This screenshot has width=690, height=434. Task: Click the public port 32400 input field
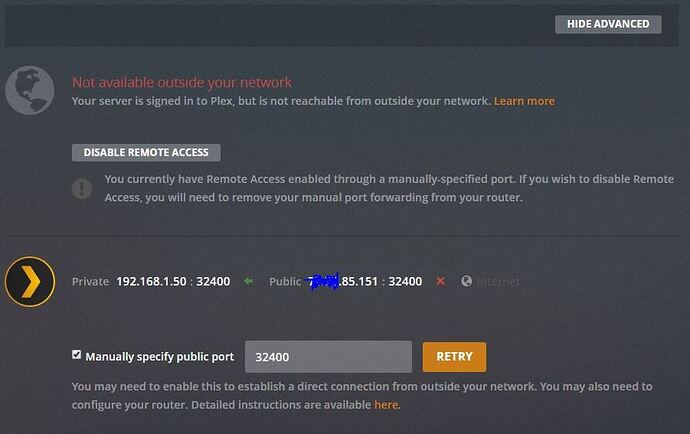(x=327, y=357)
